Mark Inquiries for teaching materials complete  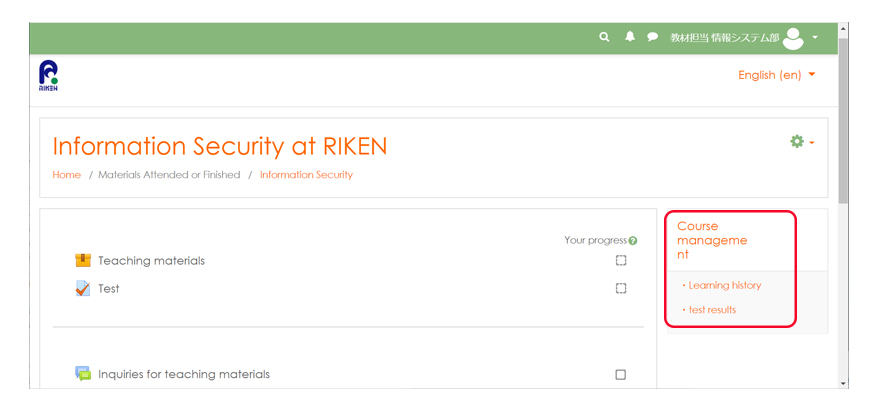tap(621, 375)
